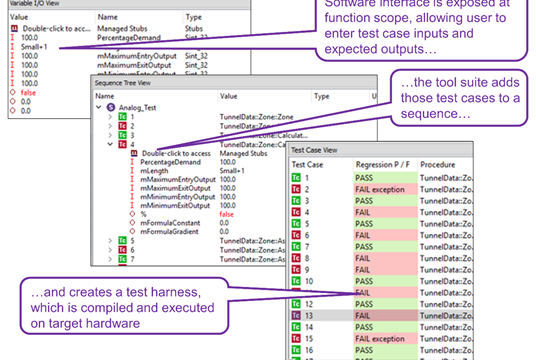Collapse the Analog_Test tree node
Viewport: 536px width, 360px height.
click(99, 107)
